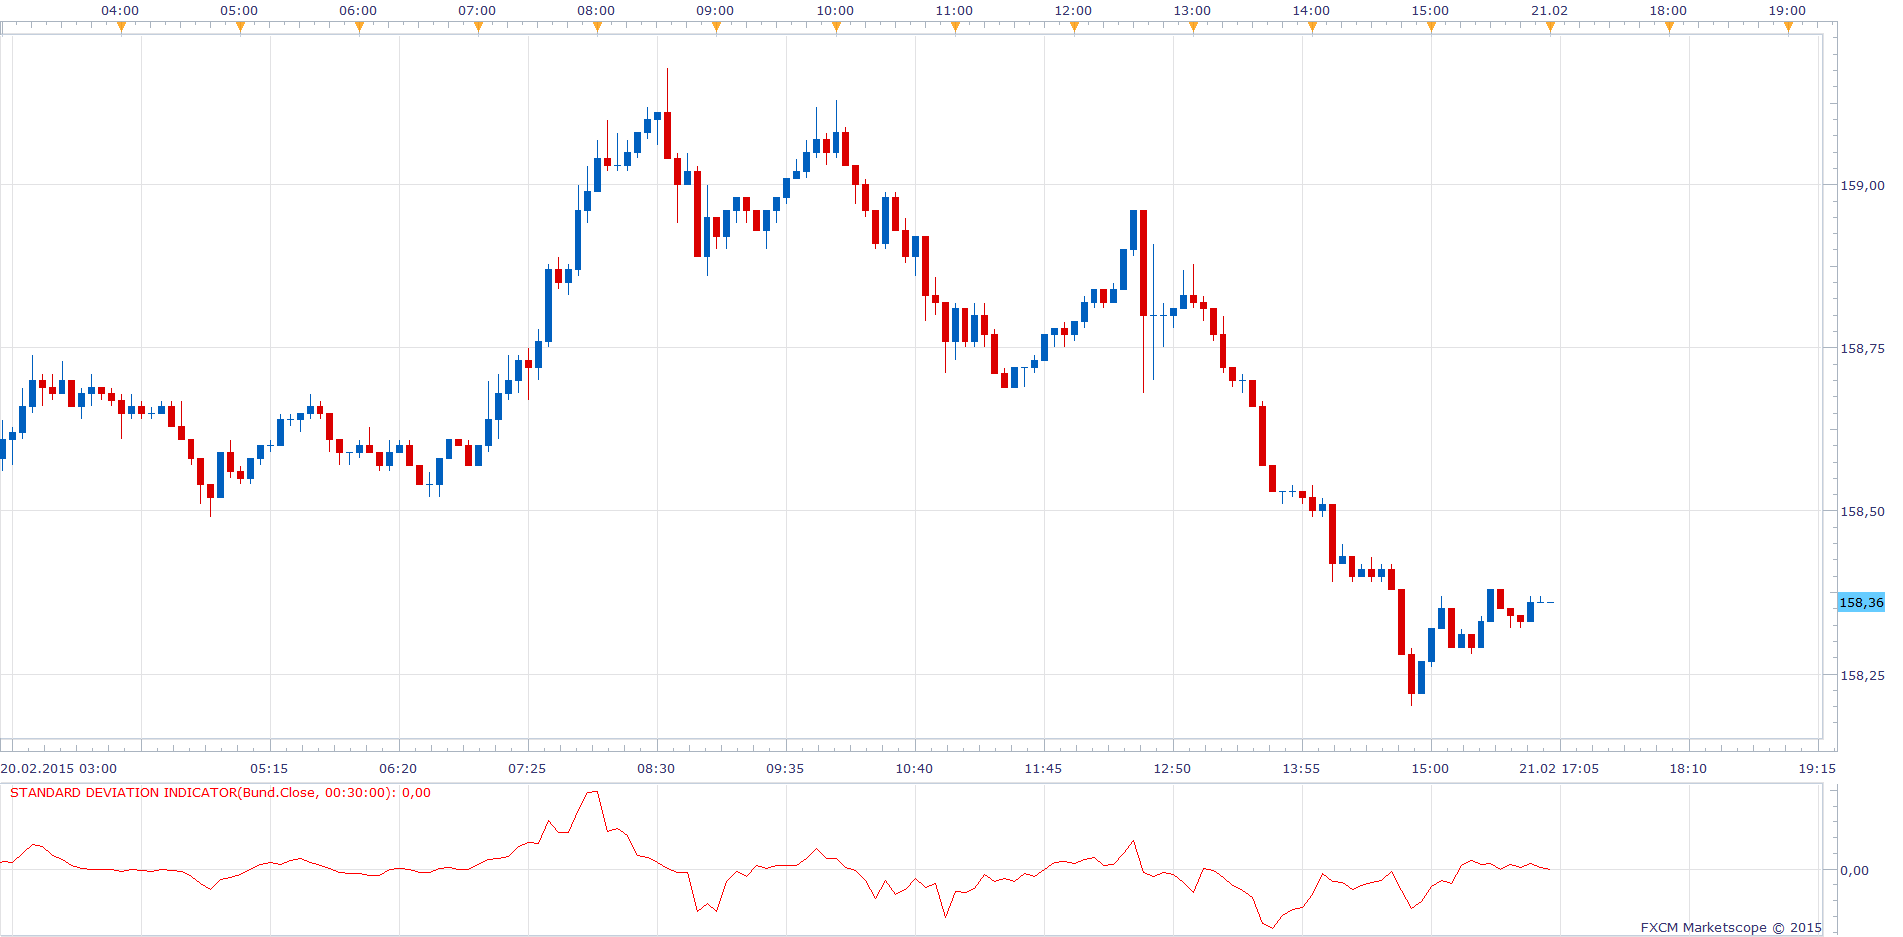Viewport: 1903px width, 937px height.
Task: Click the orange marker under 13:00
Action: tap(1193, 27)
